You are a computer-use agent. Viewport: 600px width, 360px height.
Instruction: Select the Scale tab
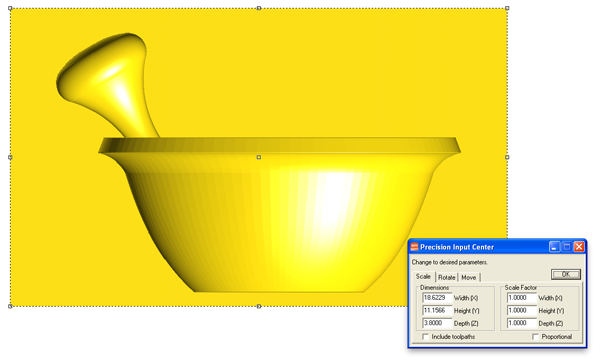(423, 276)
